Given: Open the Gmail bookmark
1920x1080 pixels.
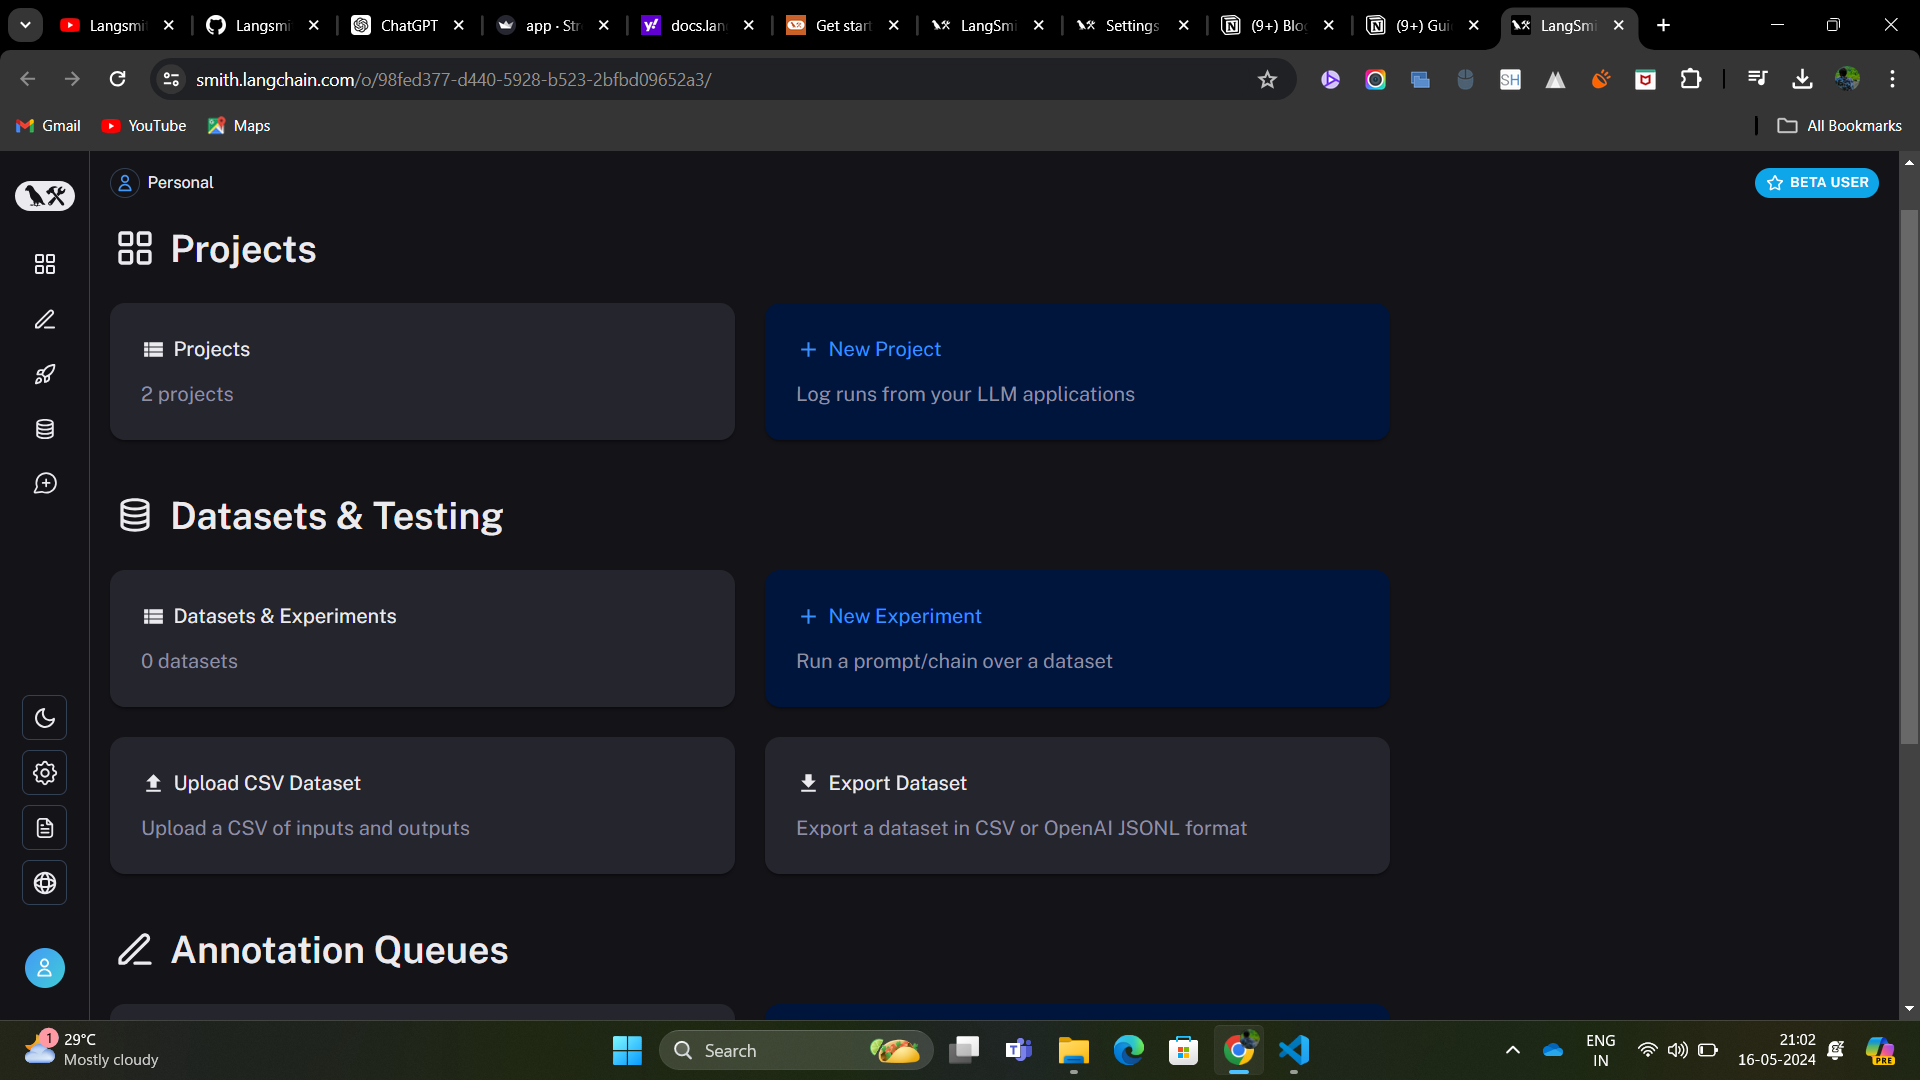Looking at the screenshot, I should 49,126.
